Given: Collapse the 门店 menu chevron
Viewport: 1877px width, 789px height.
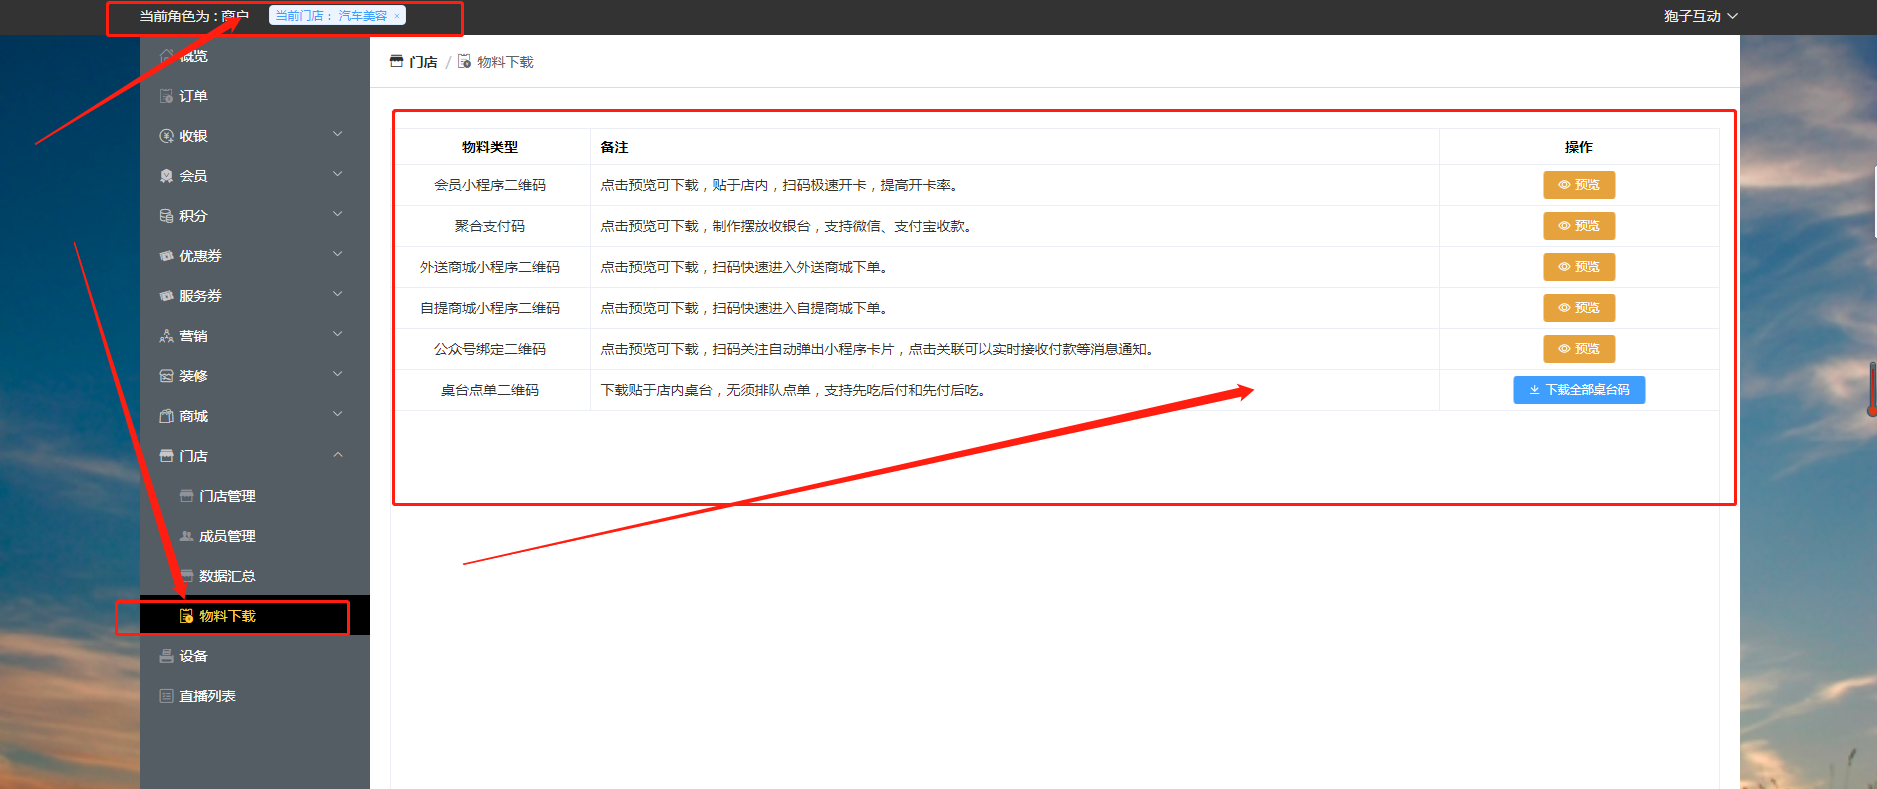Looking at the screenshot, I should pos(338,454).
